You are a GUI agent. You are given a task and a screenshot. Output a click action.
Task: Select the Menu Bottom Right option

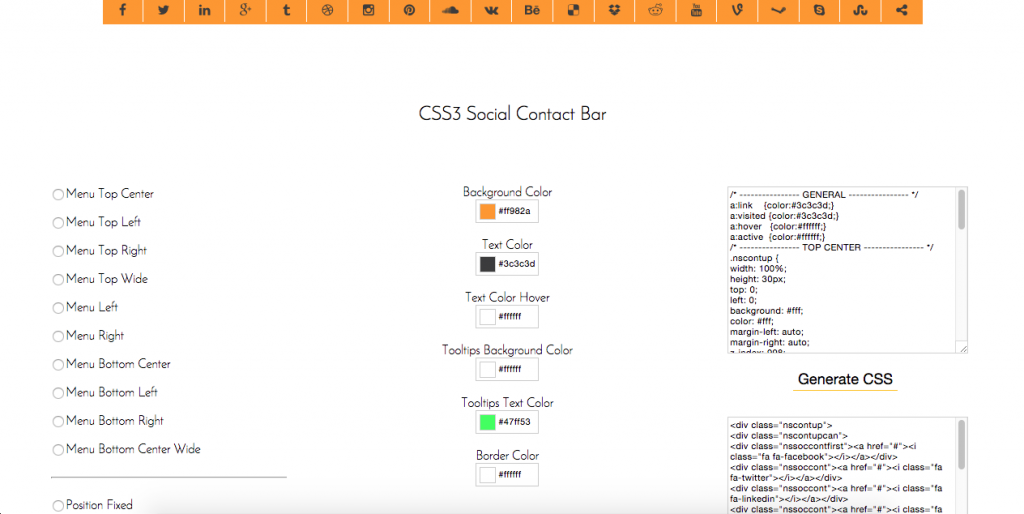tap(58, 421)
